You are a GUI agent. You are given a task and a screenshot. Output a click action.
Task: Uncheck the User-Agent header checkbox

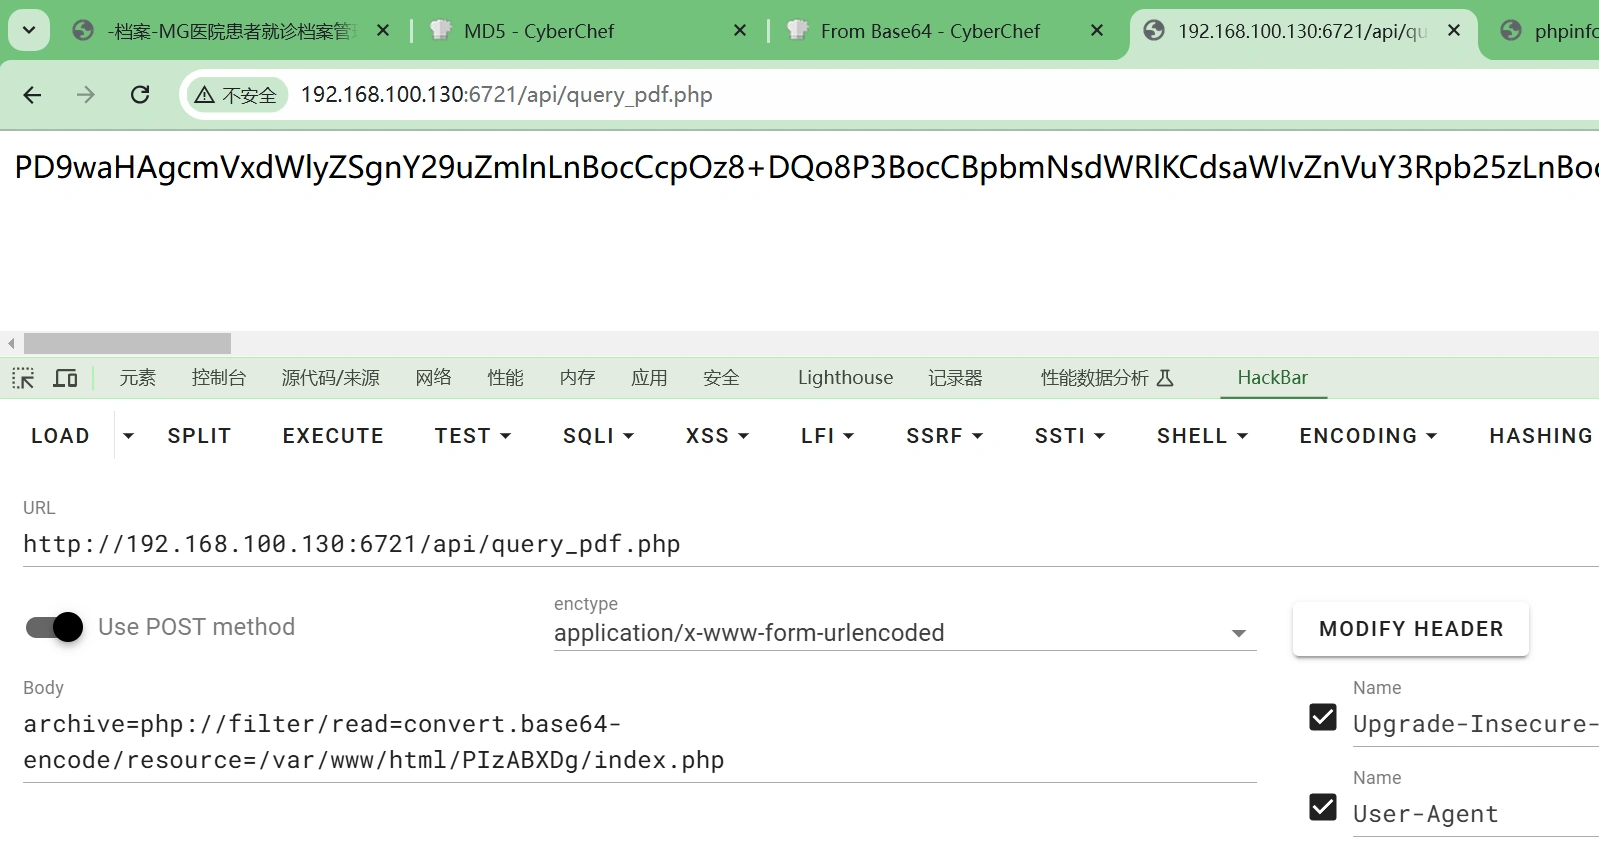(1322, 807)
